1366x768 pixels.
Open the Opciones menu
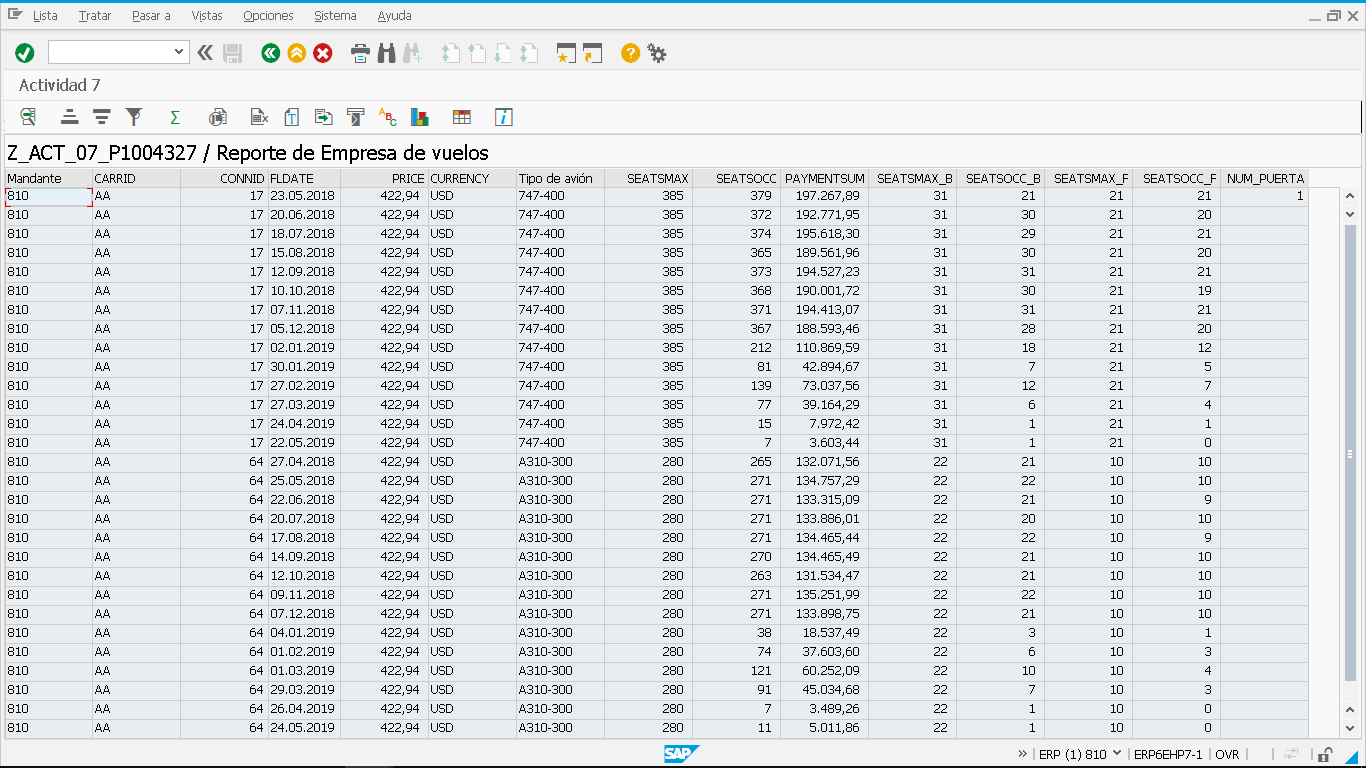pyautogui.click(x=268, y=16)
